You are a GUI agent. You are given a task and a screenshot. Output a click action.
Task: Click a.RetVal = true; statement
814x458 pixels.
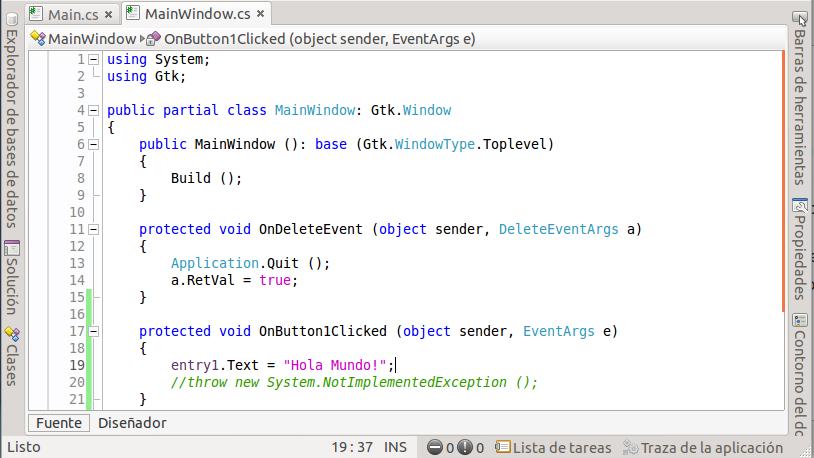234,280
